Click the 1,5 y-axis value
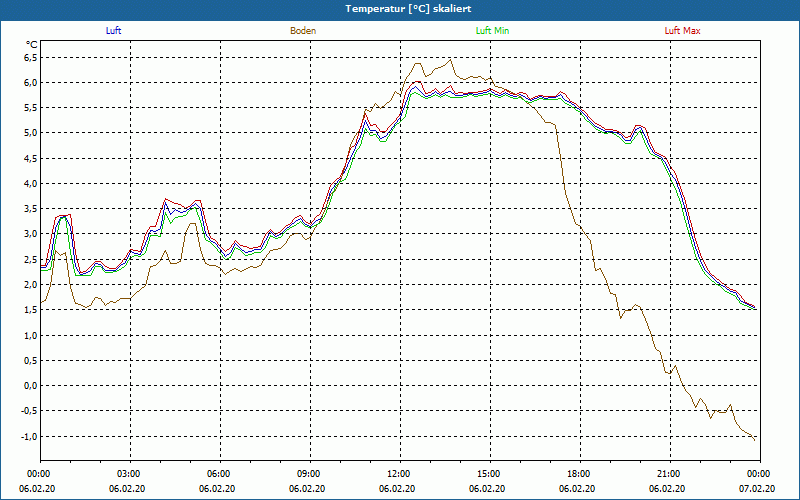This screenshot has width=800, height=500. tap(31, 310)
